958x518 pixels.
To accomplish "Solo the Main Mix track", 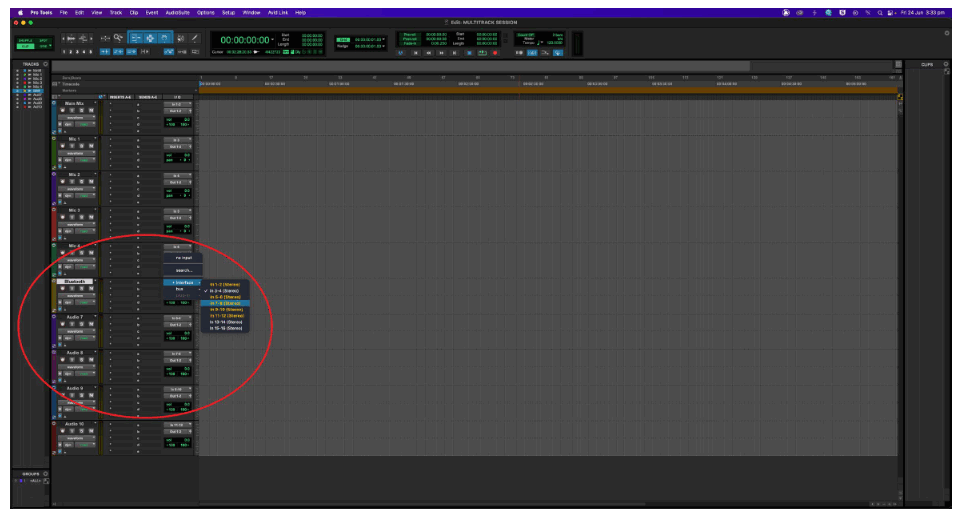I will pos(81,111).
